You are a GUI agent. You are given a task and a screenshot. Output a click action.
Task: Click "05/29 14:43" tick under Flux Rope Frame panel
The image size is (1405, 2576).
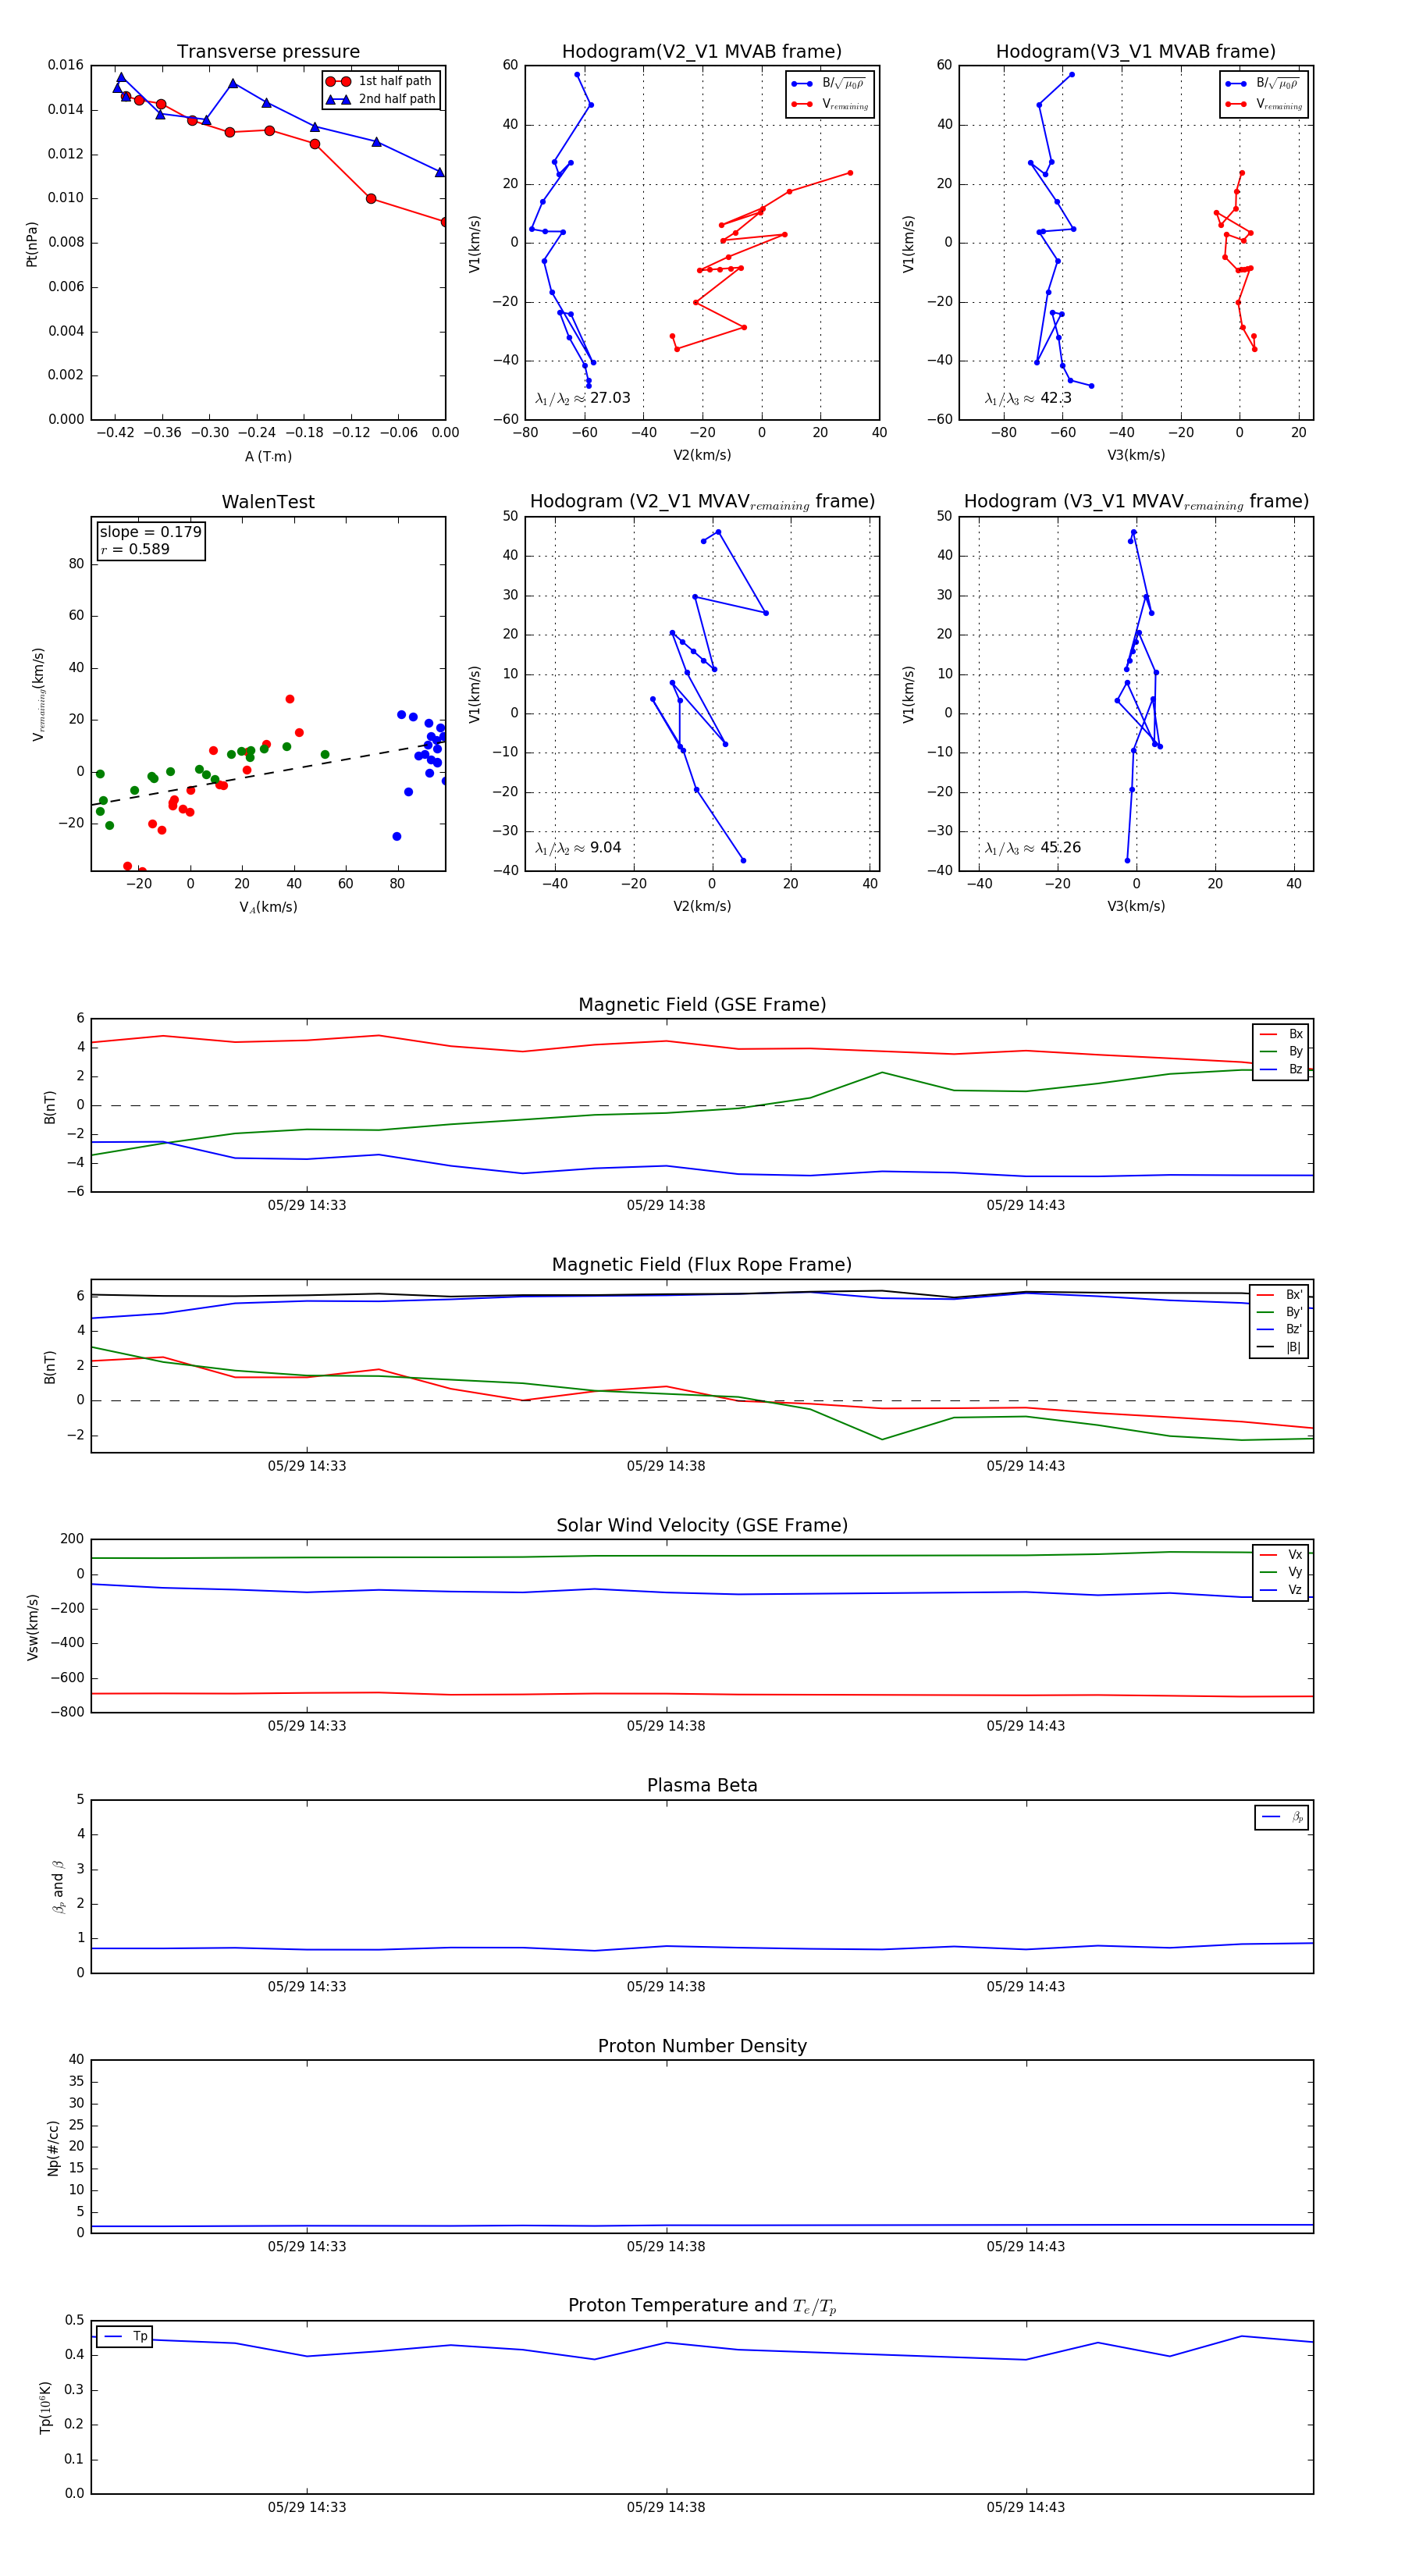click(1026, 1466)
